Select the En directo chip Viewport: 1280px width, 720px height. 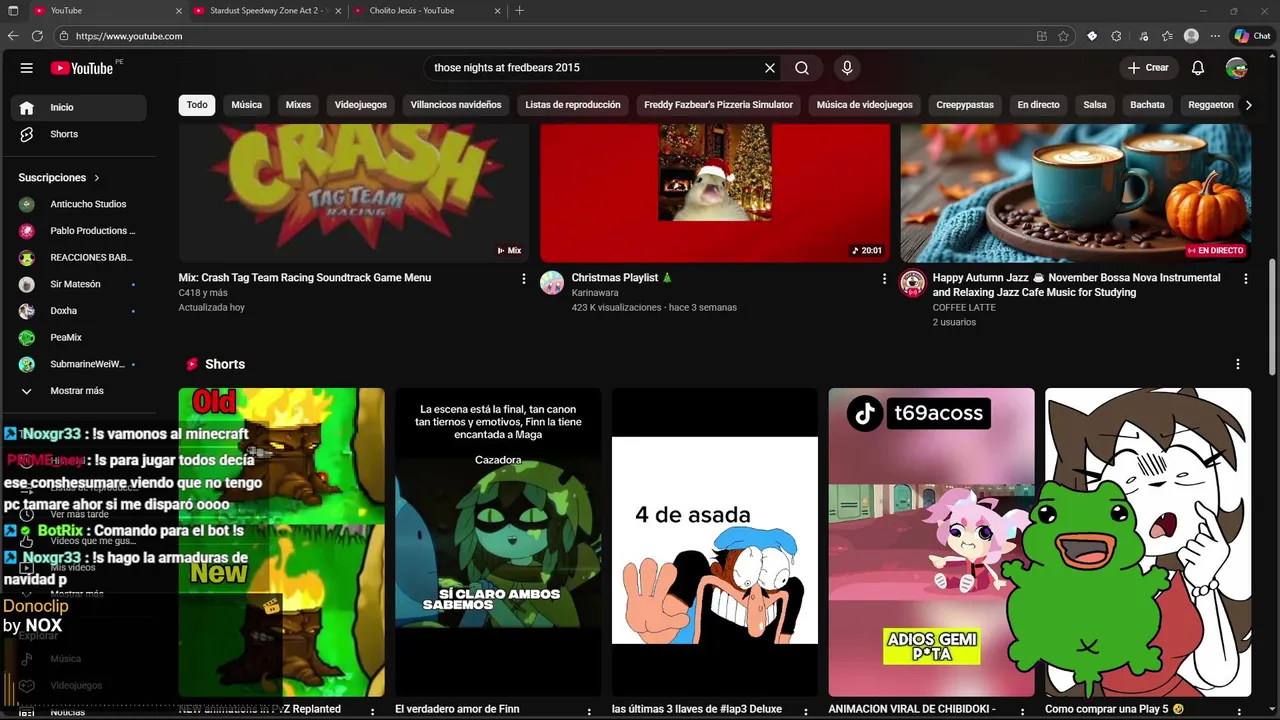(x=1038, y=105)
